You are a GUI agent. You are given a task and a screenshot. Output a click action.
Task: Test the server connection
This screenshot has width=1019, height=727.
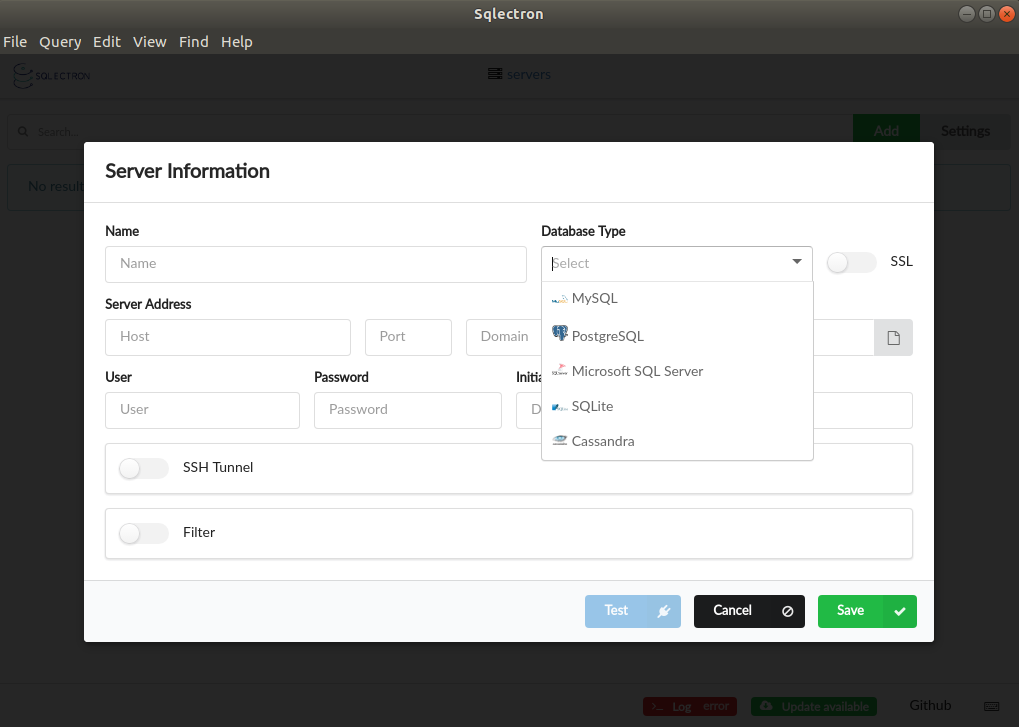click(632, 611)
